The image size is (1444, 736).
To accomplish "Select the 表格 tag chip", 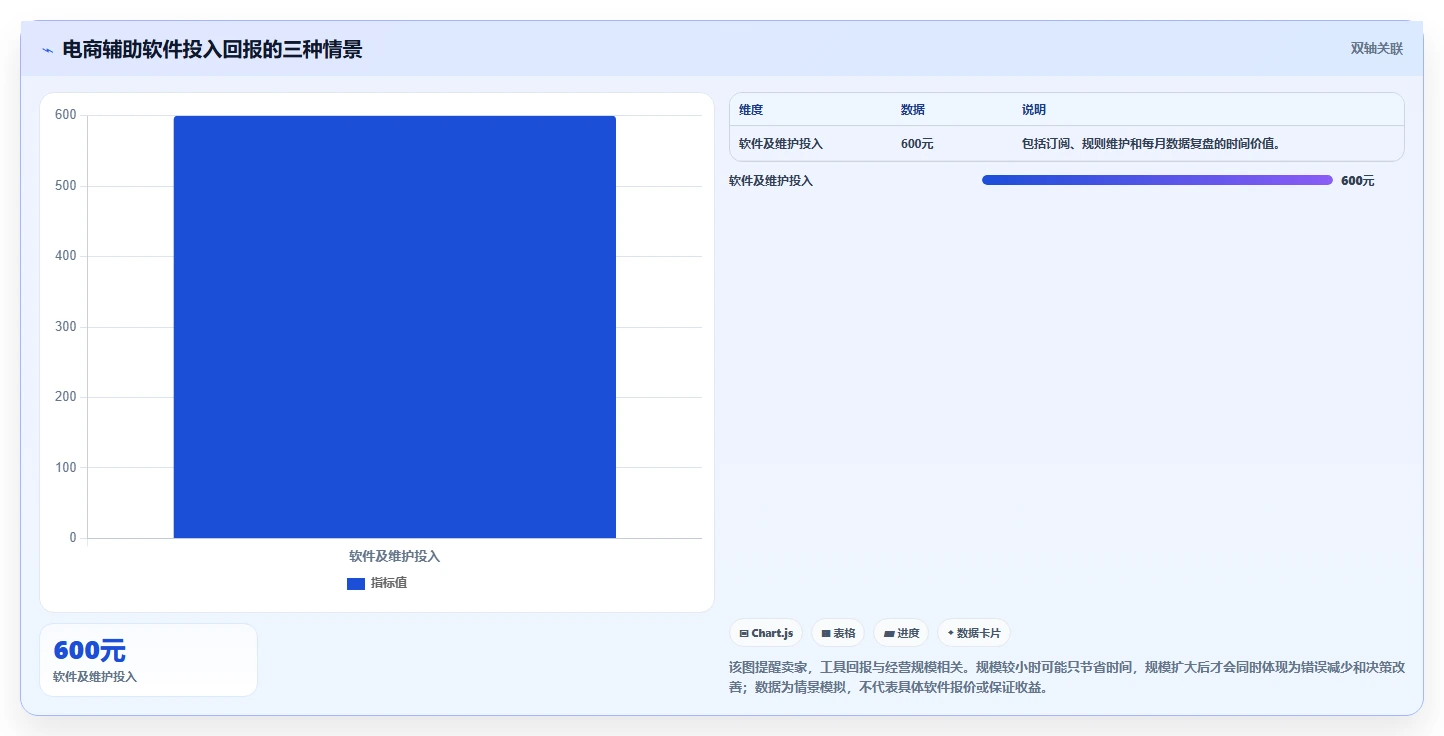I will coord(838,633).
